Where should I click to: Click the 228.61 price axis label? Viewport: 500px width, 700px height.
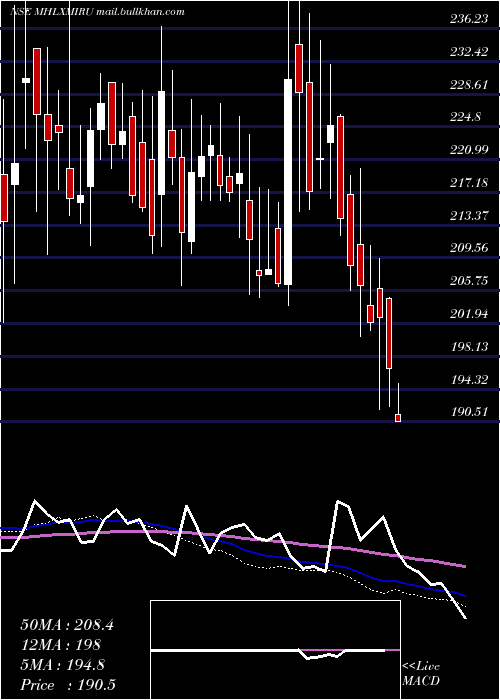pyautogui.click(x=469, y=85)
